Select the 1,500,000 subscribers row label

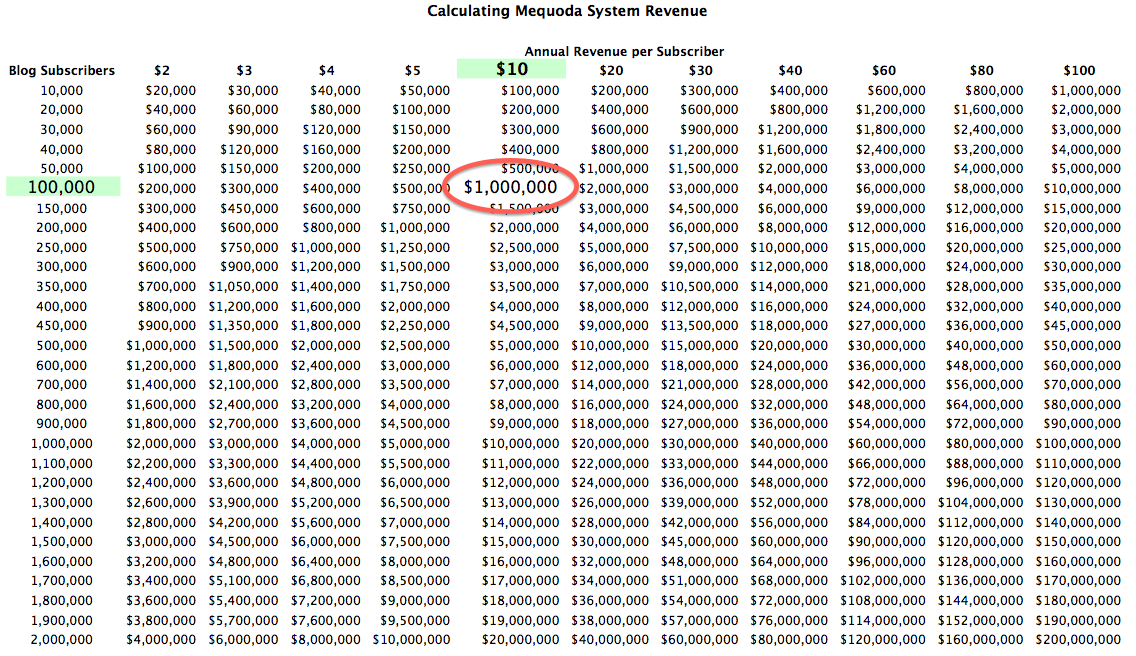click(62, 541)
